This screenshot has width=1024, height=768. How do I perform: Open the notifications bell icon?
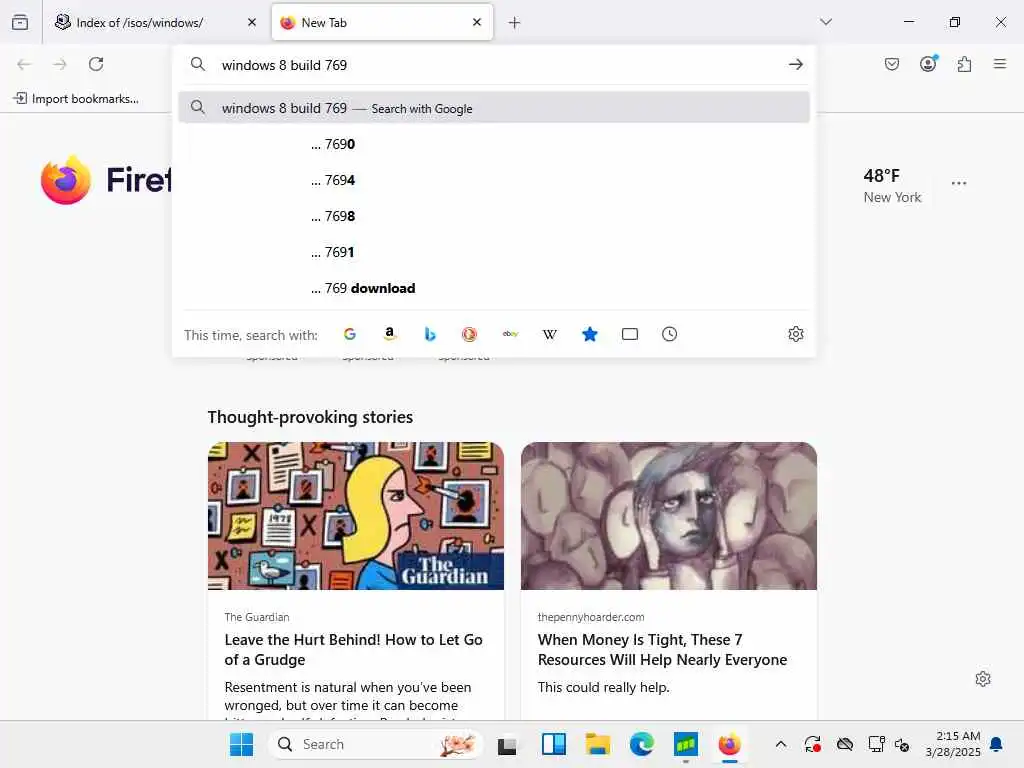coord(997,744)
